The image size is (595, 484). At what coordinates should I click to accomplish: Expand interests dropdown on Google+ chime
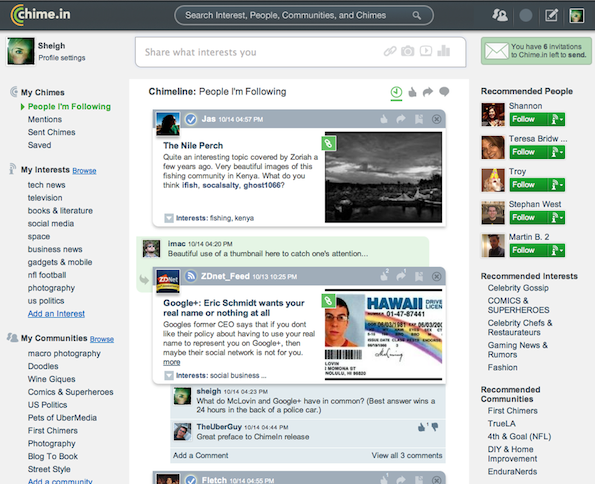(169, 376)
